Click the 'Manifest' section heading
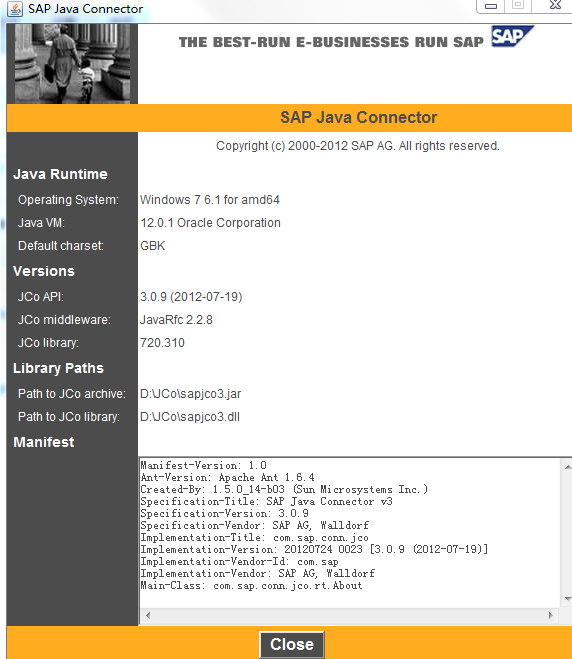 44,442
